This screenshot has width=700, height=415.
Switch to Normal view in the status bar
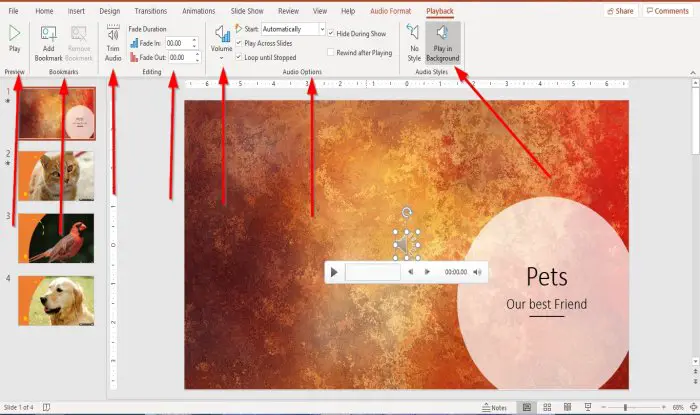[527, 407]
